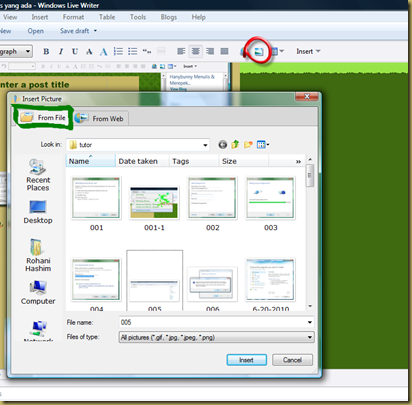Expand the table tool dropdown arrow
This screenshot has width=412, height=405.
tap(282, 51)
